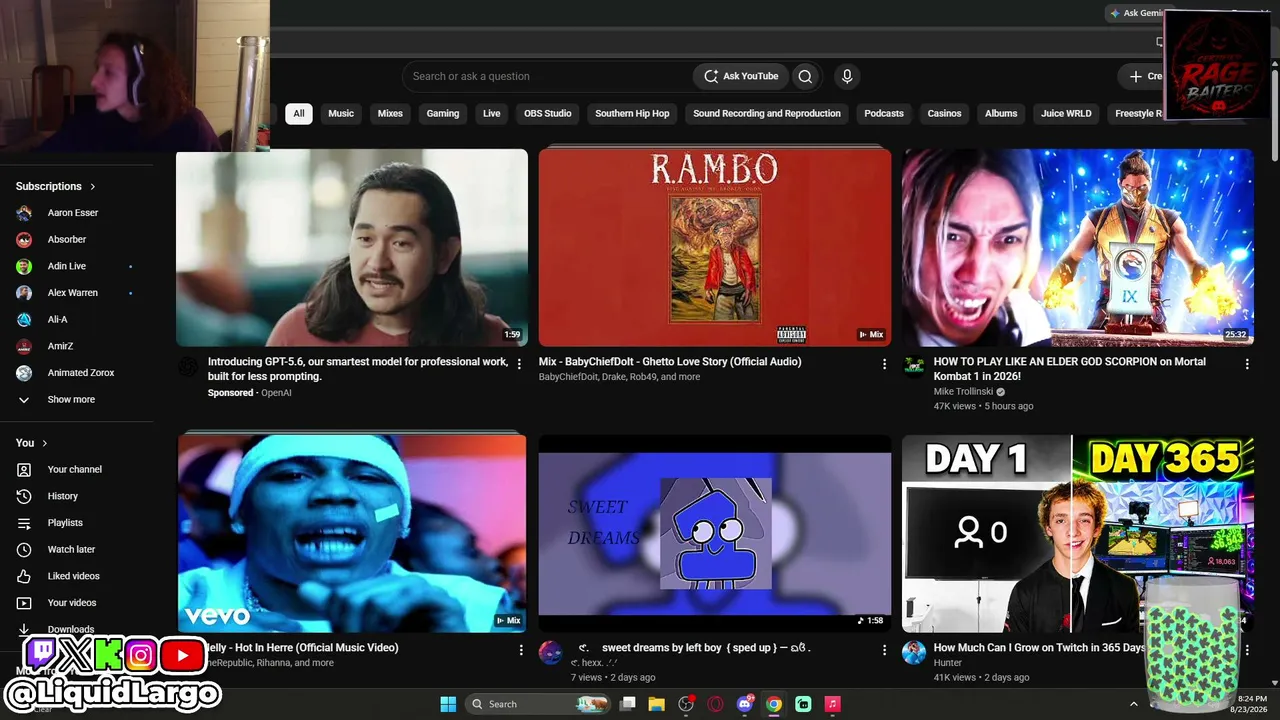The width and height of the screenshot is (1280, 720).
Task: Open more options for sweet dreams video
Action: click(884, 650)
